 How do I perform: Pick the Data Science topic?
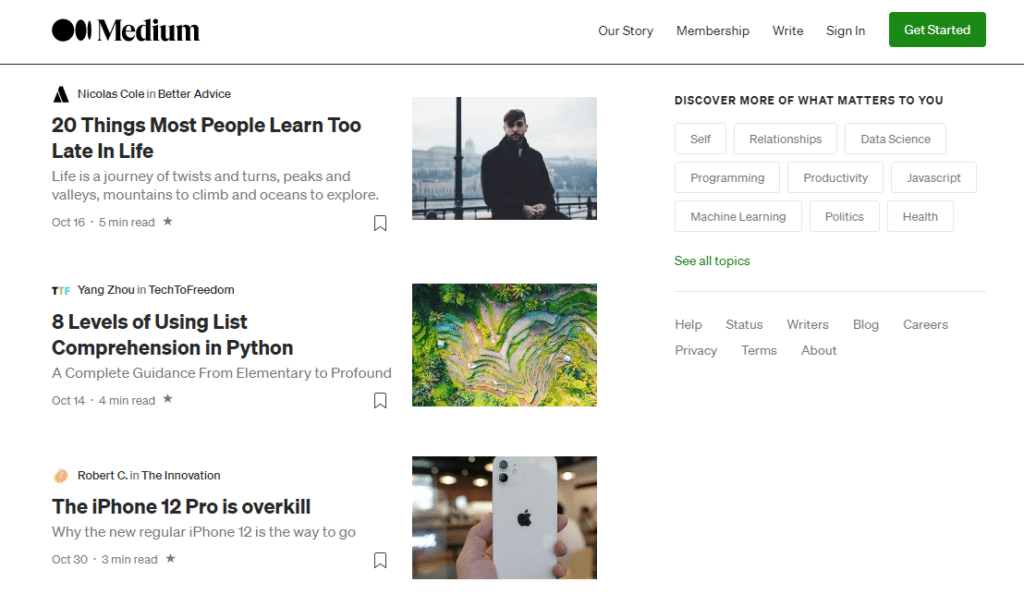[895, 139]
